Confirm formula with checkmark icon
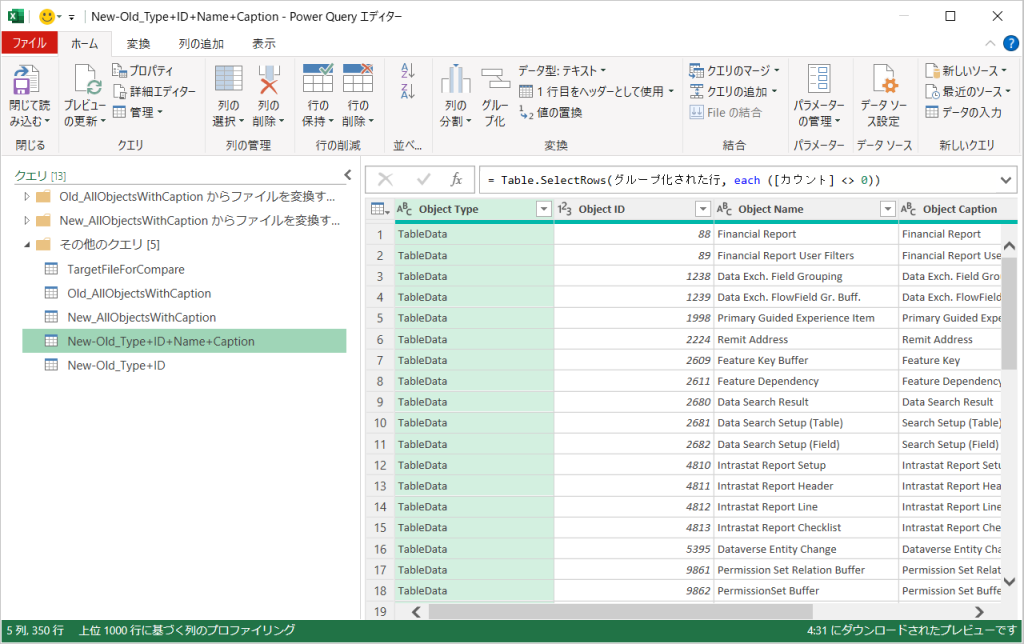Image resolution: width=1024 pixels, height=644 pixels. pos(424,180)
